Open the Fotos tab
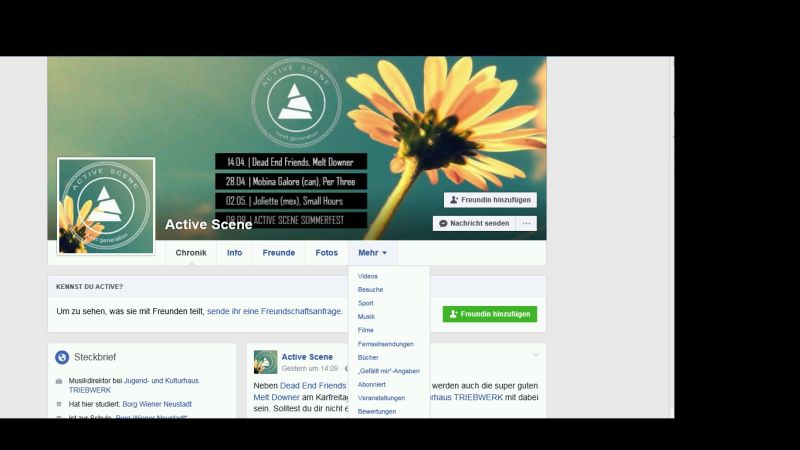800x450 pixels. click(327, 253)
